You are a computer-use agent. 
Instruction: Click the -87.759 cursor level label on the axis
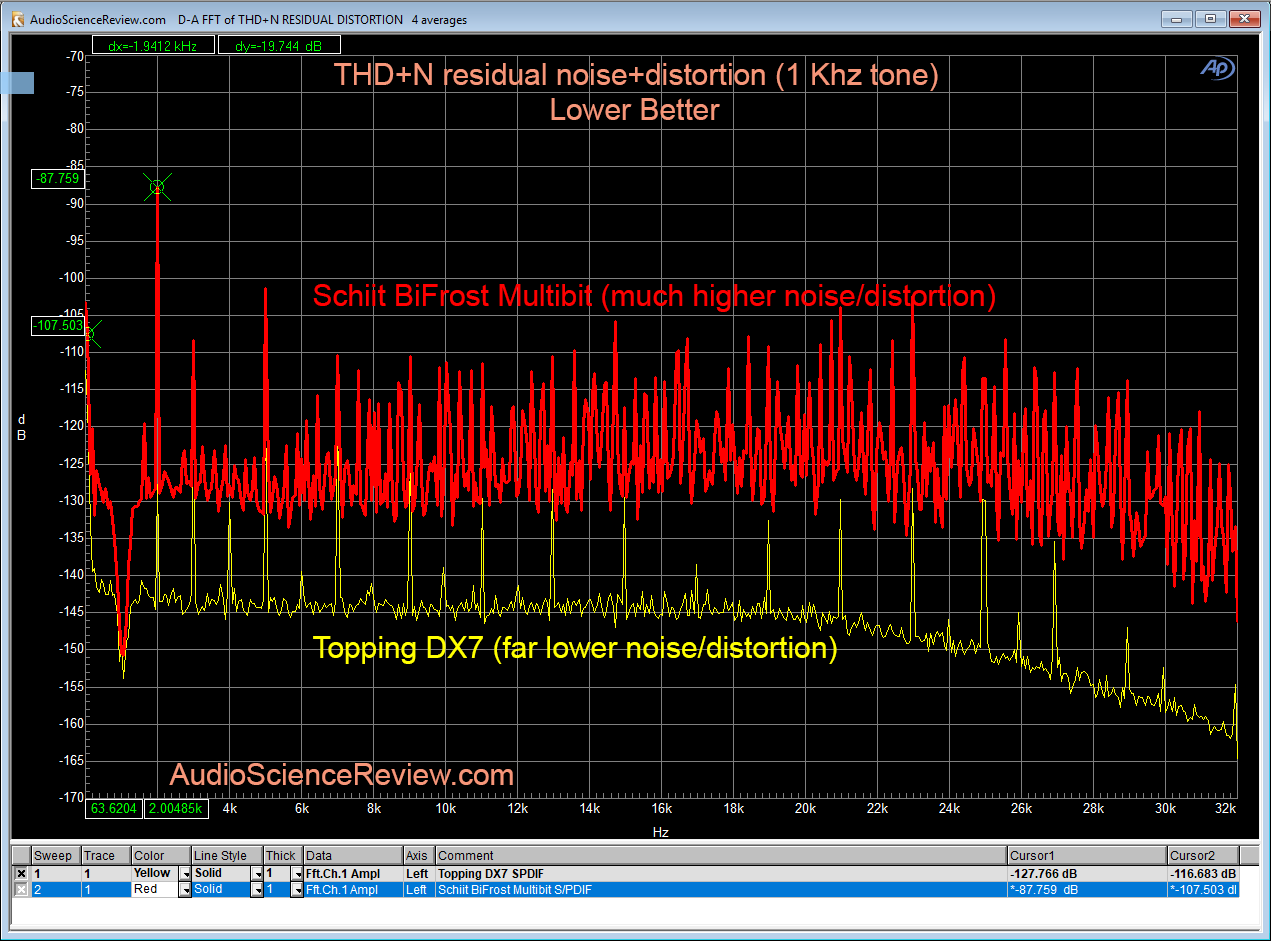[59, 179]
